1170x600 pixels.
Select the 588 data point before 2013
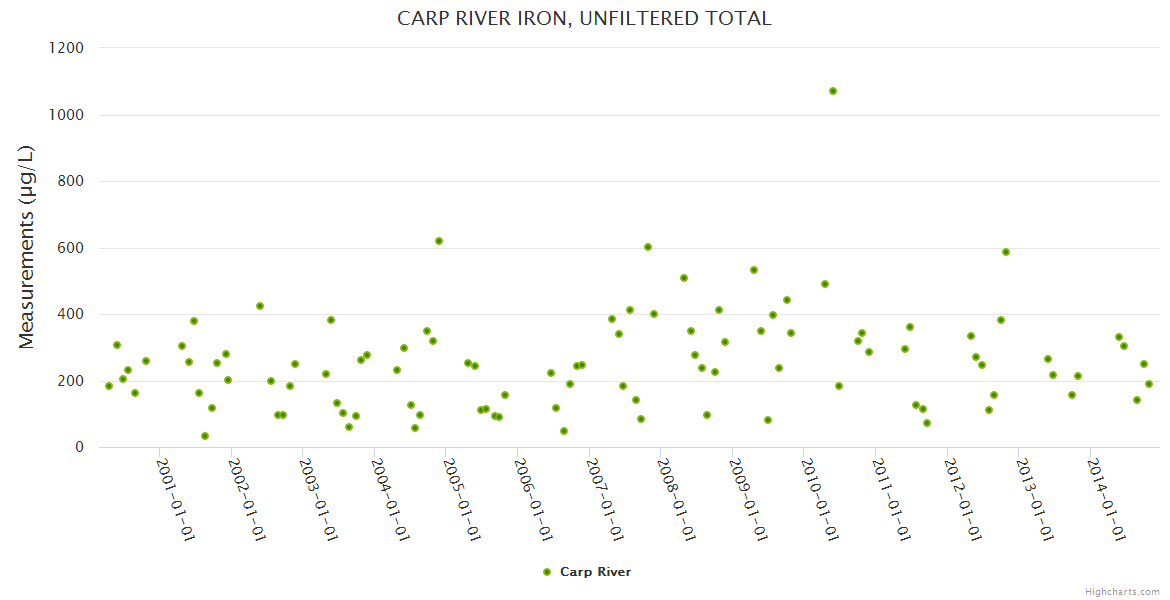pos(1006,252)
